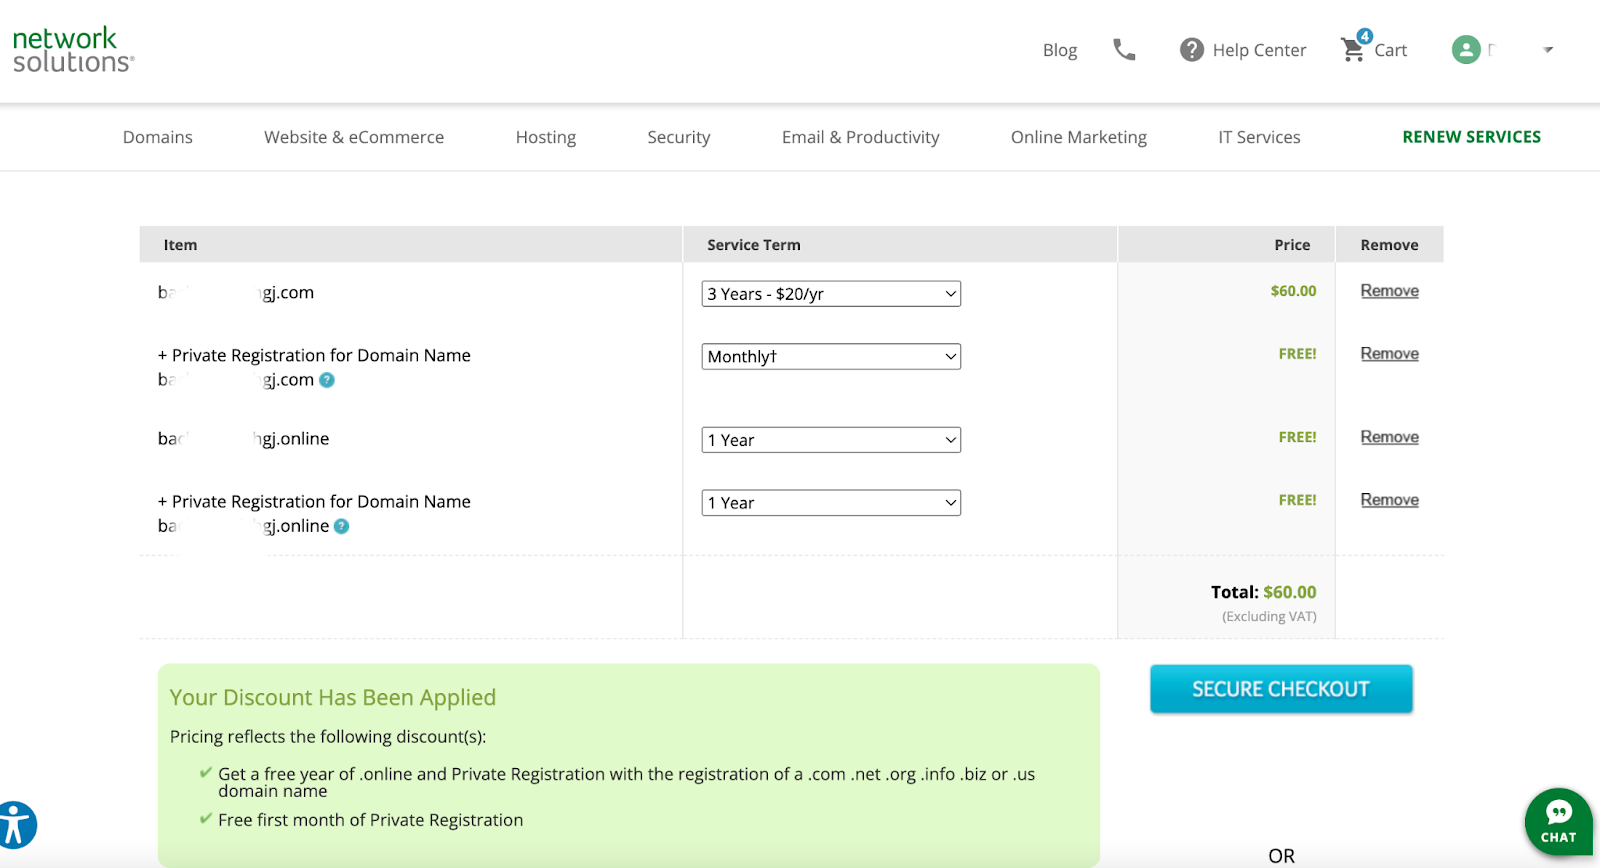Click the FREE! price of the Monthly term row
Image resolution: width=1600 pixels, height=868 pixels.
(x=1297, y=354)
